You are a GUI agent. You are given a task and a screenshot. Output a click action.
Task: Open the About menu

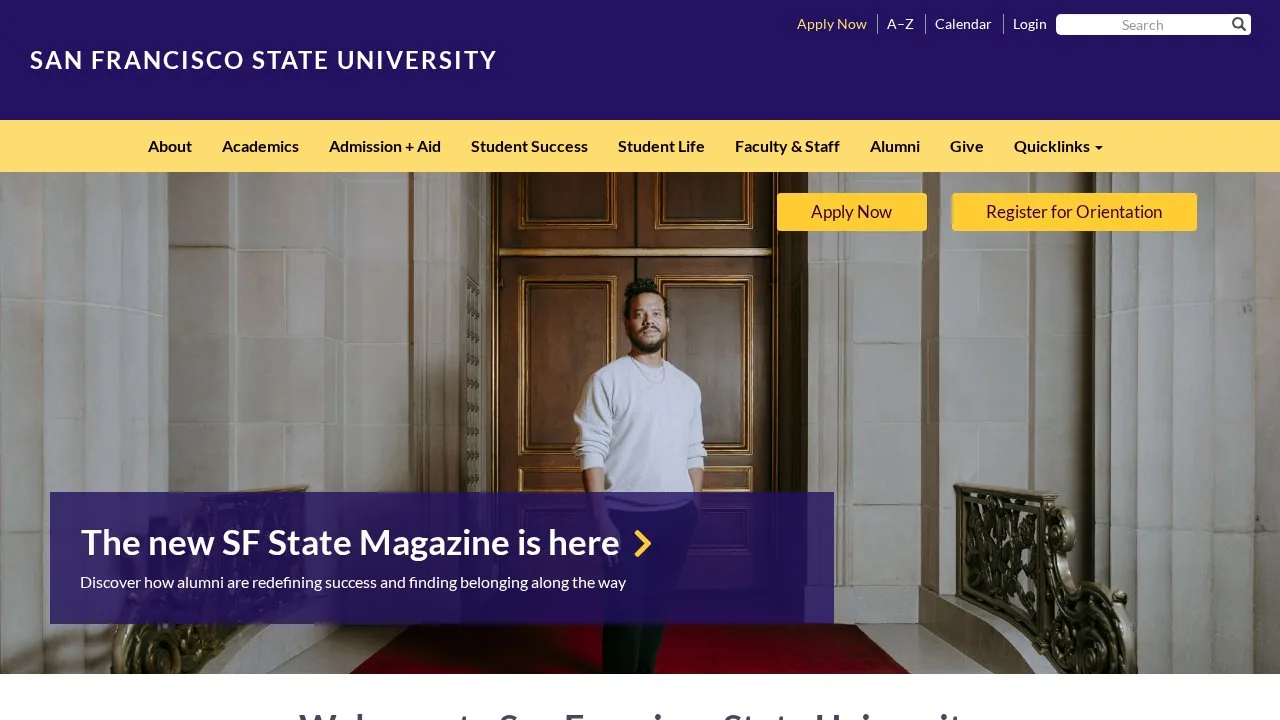click(x=170, y=146)
